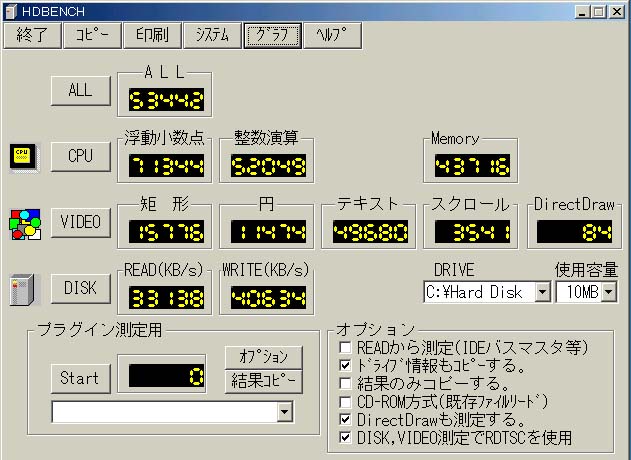Enable READから測定 checkbox
The height and width of the screenshot is (460, 631).
tap(346, 347)
